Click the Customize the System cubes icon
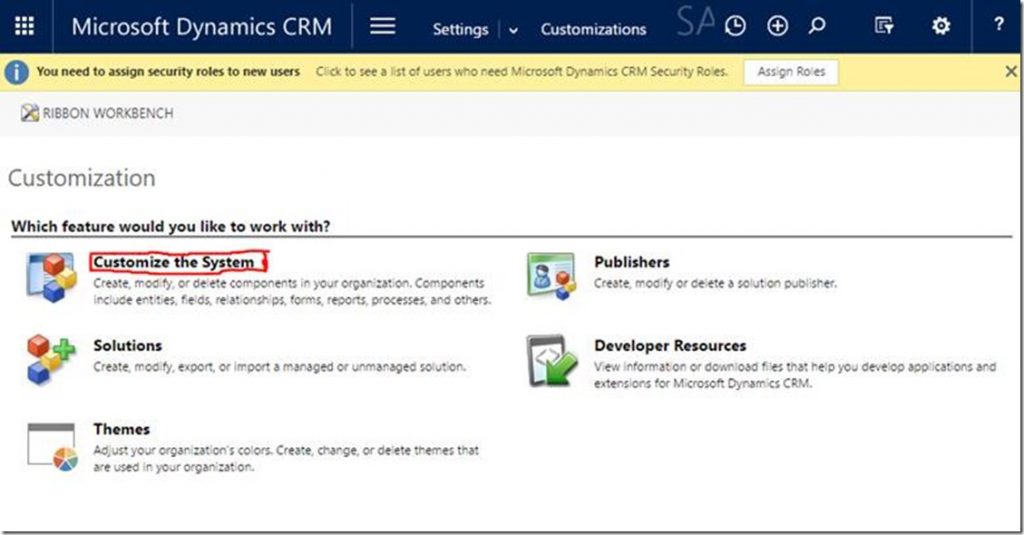The image size is (1024, 535). pos(51,277)
